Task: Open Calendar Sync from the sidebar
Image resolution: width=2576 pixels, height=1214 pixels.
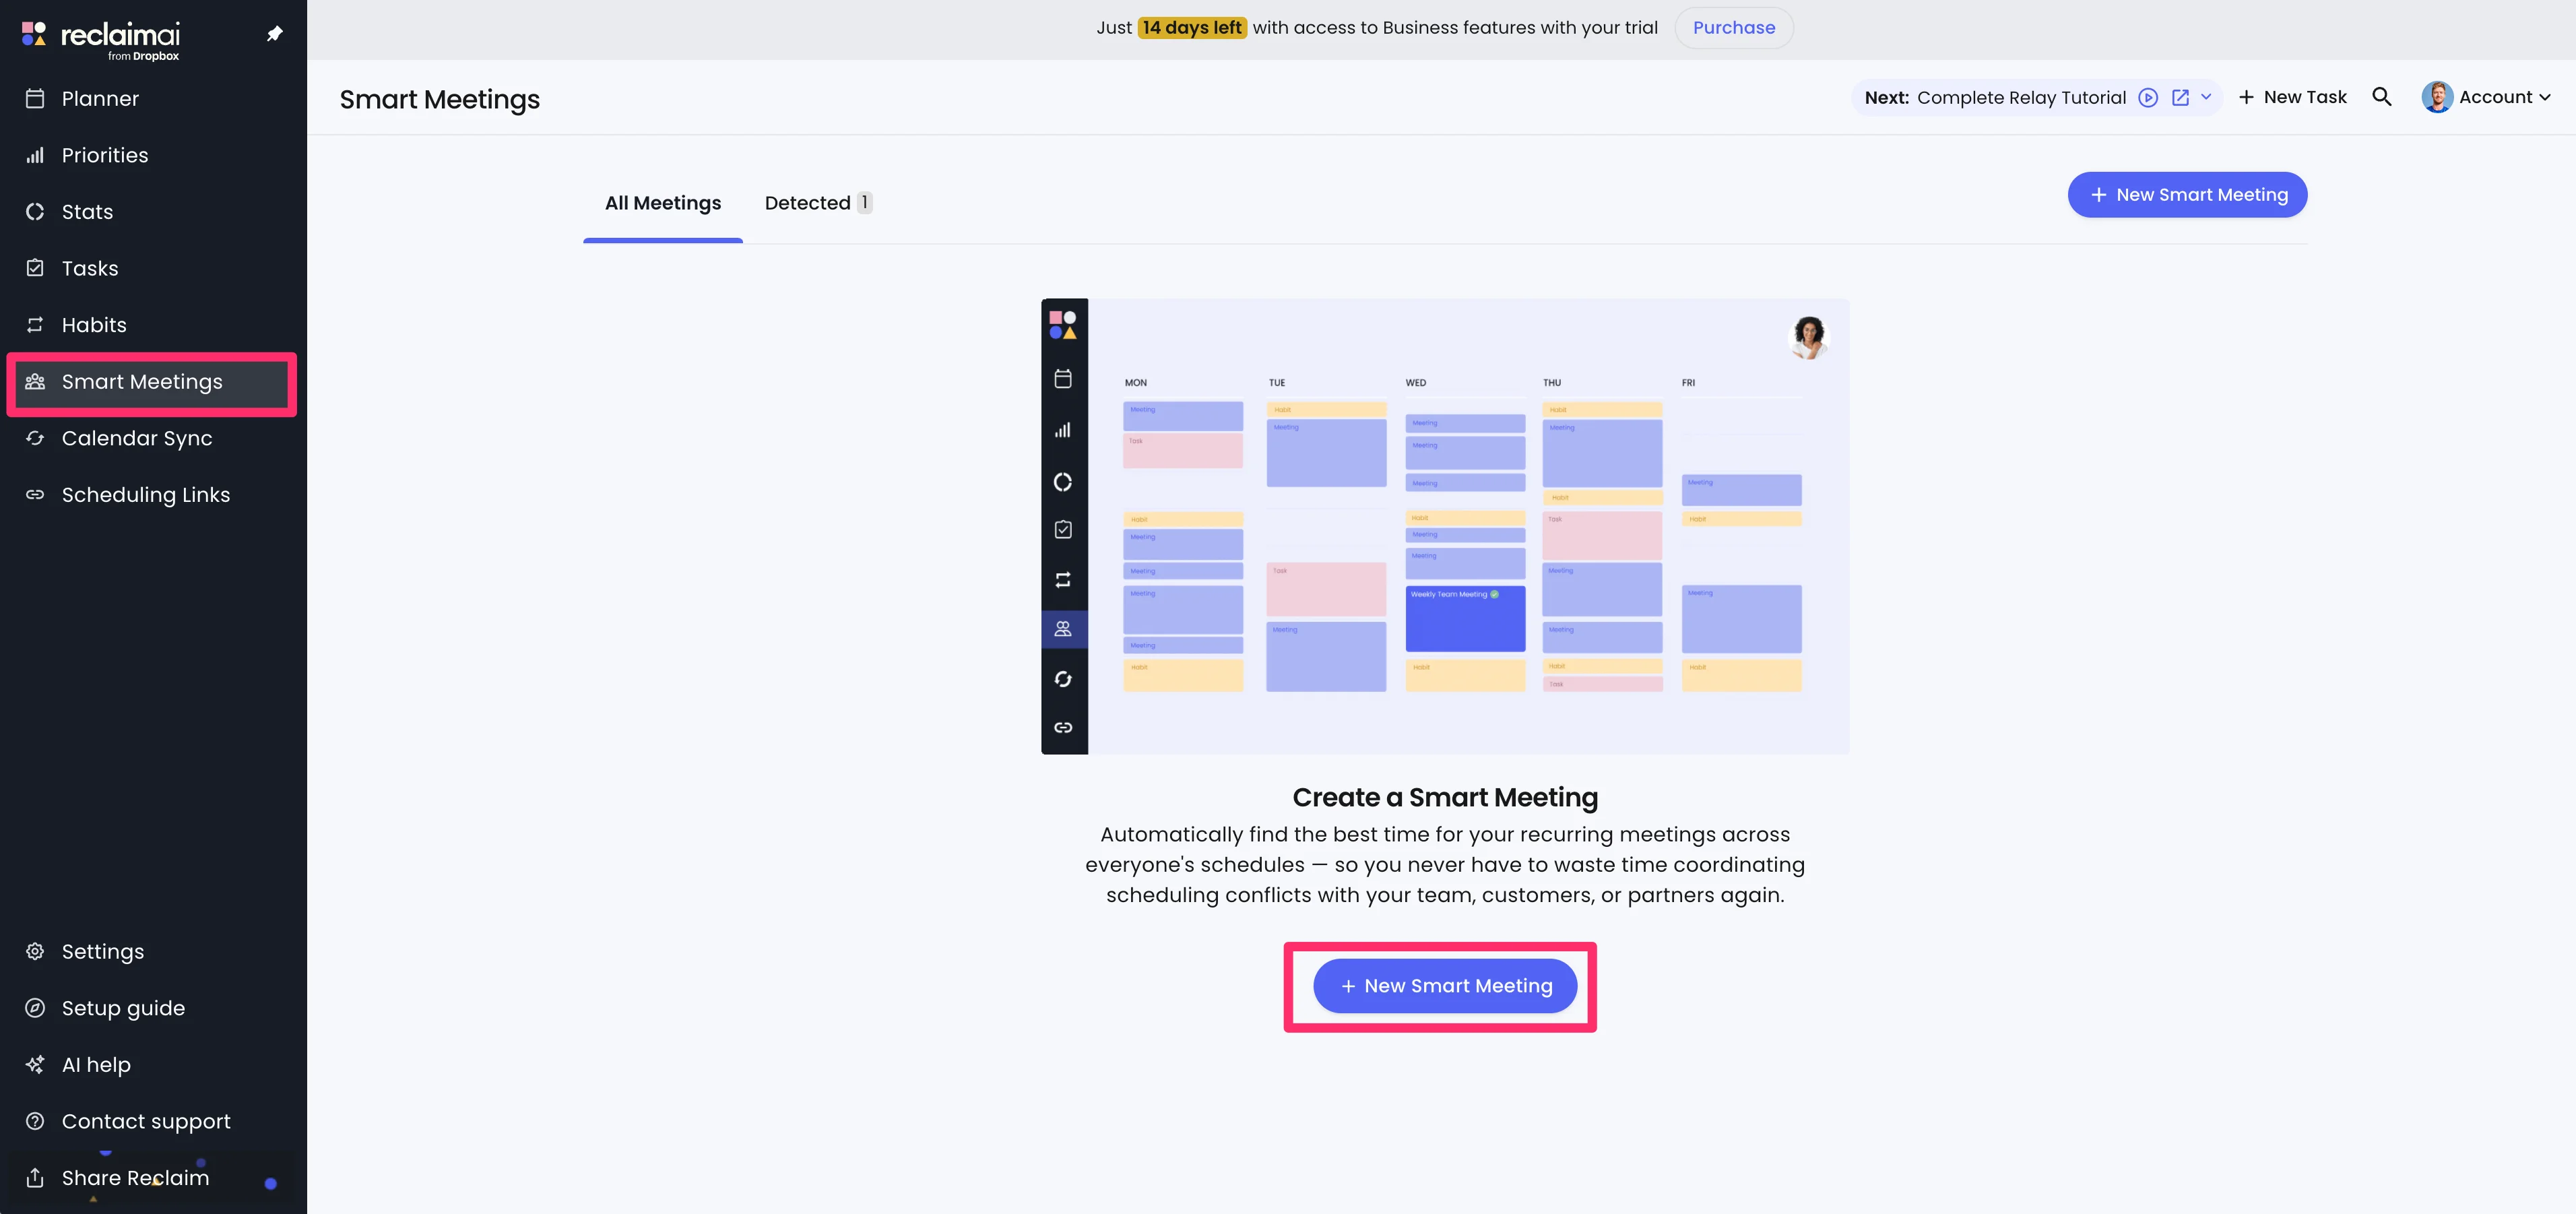Action: click(x=136, y=438)
